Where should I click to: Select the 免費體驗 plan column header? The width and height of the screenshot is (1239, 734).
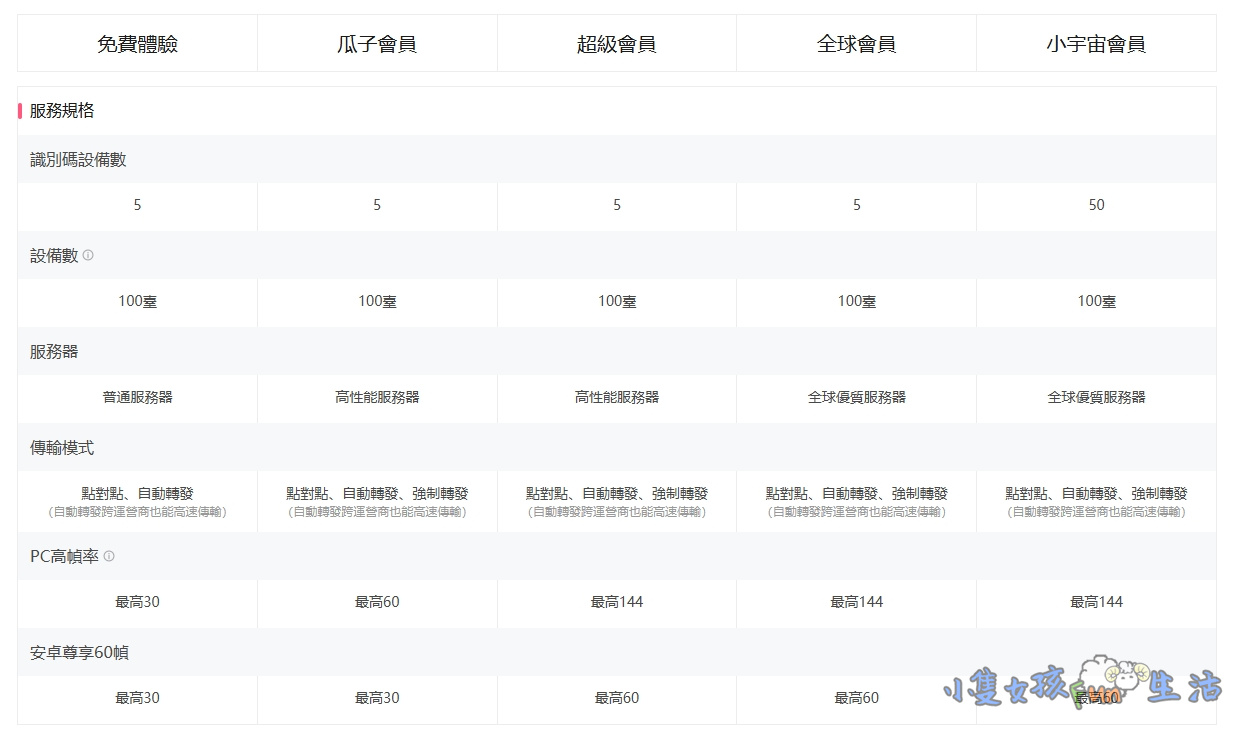click(137, 44)
